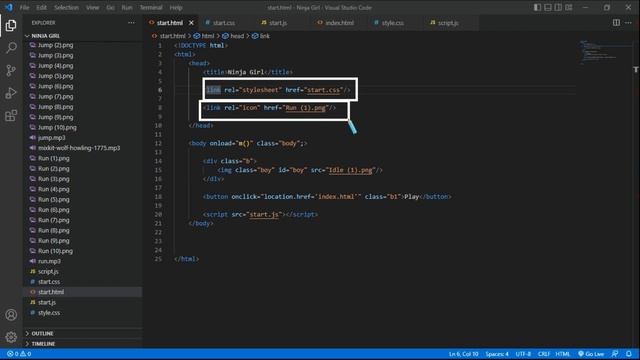Open editor more actions ellipsis
The width and height of the screenshot is (640, 360).
coord(628,23)
